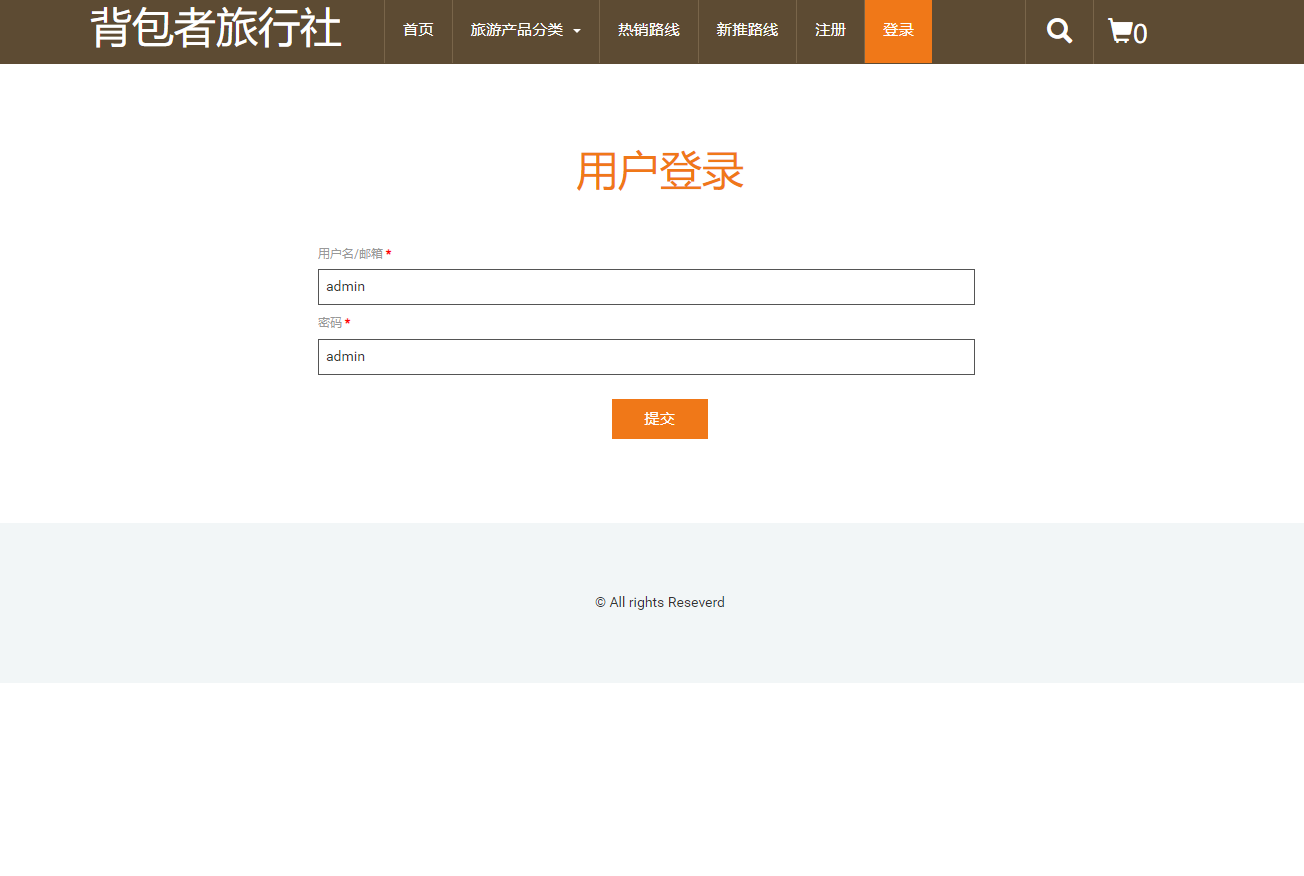Switch to the 首页 menu item
Image resolution: width=1304 pixels, height=876 pixels.
click(x=417, y=31)
